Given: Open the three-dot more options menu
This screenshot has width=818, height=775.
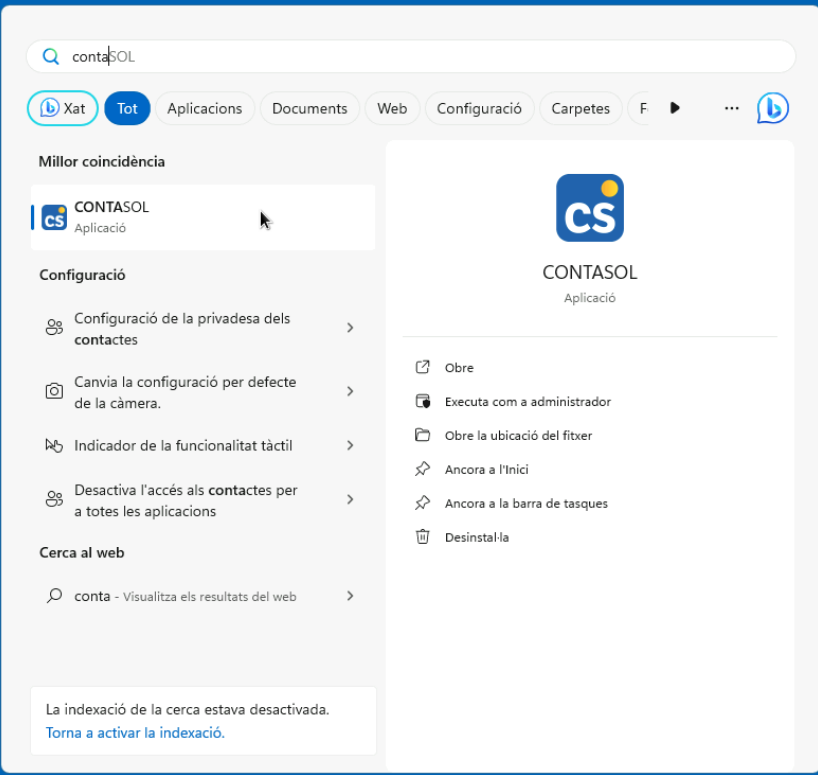Looking at the screenshot, I should point(731,108).
